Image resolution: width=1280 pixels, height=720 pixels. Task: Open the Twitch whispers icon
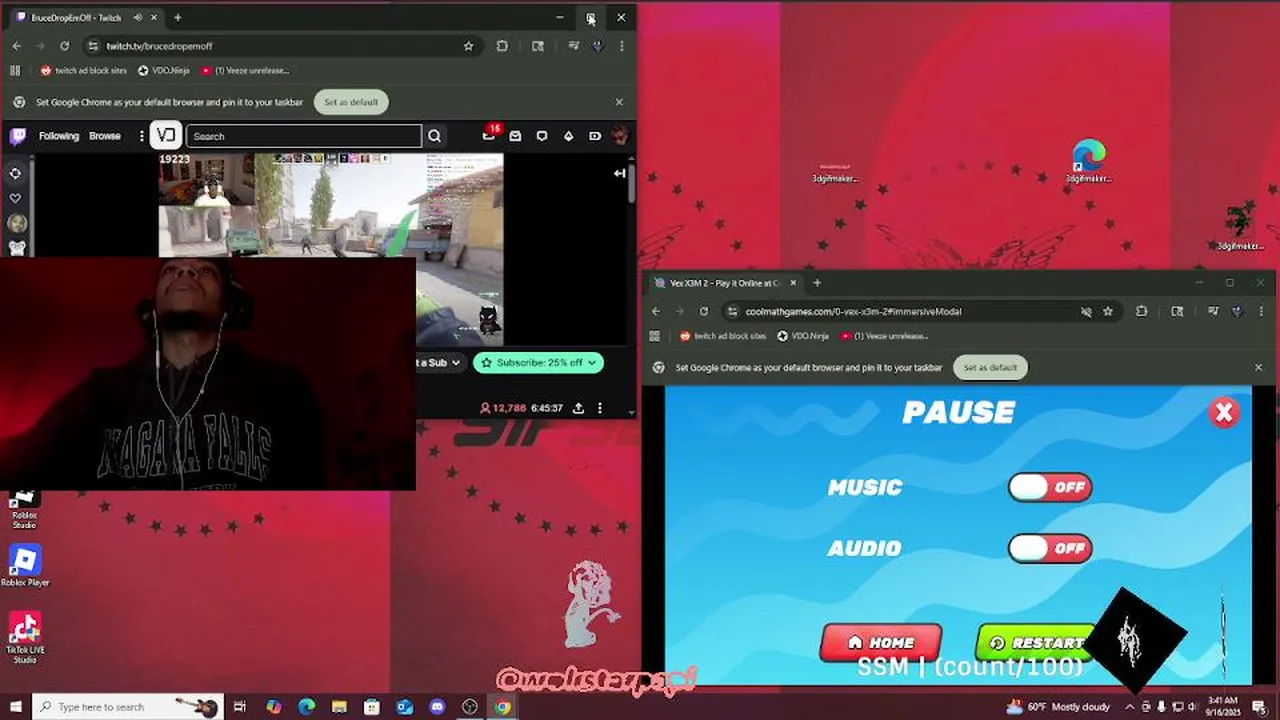coord(542,136)
